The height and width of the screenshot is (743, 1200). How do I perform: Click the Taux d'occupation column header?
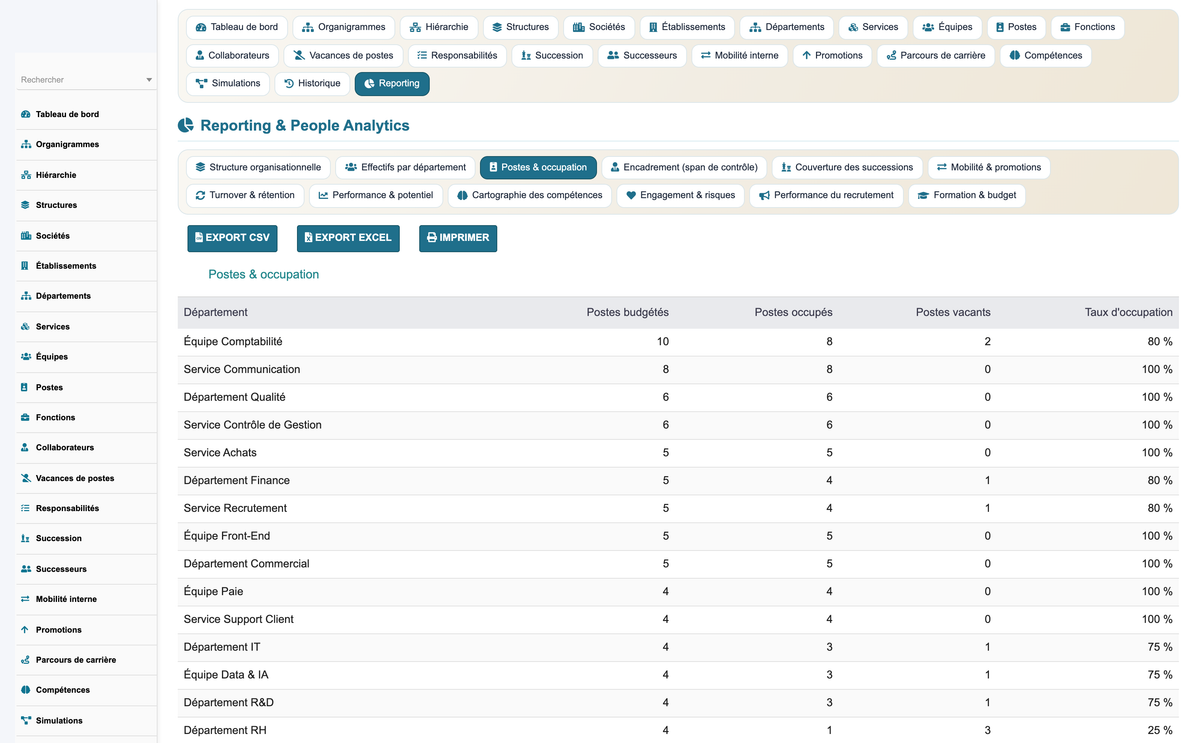[x=1128, y=313]
